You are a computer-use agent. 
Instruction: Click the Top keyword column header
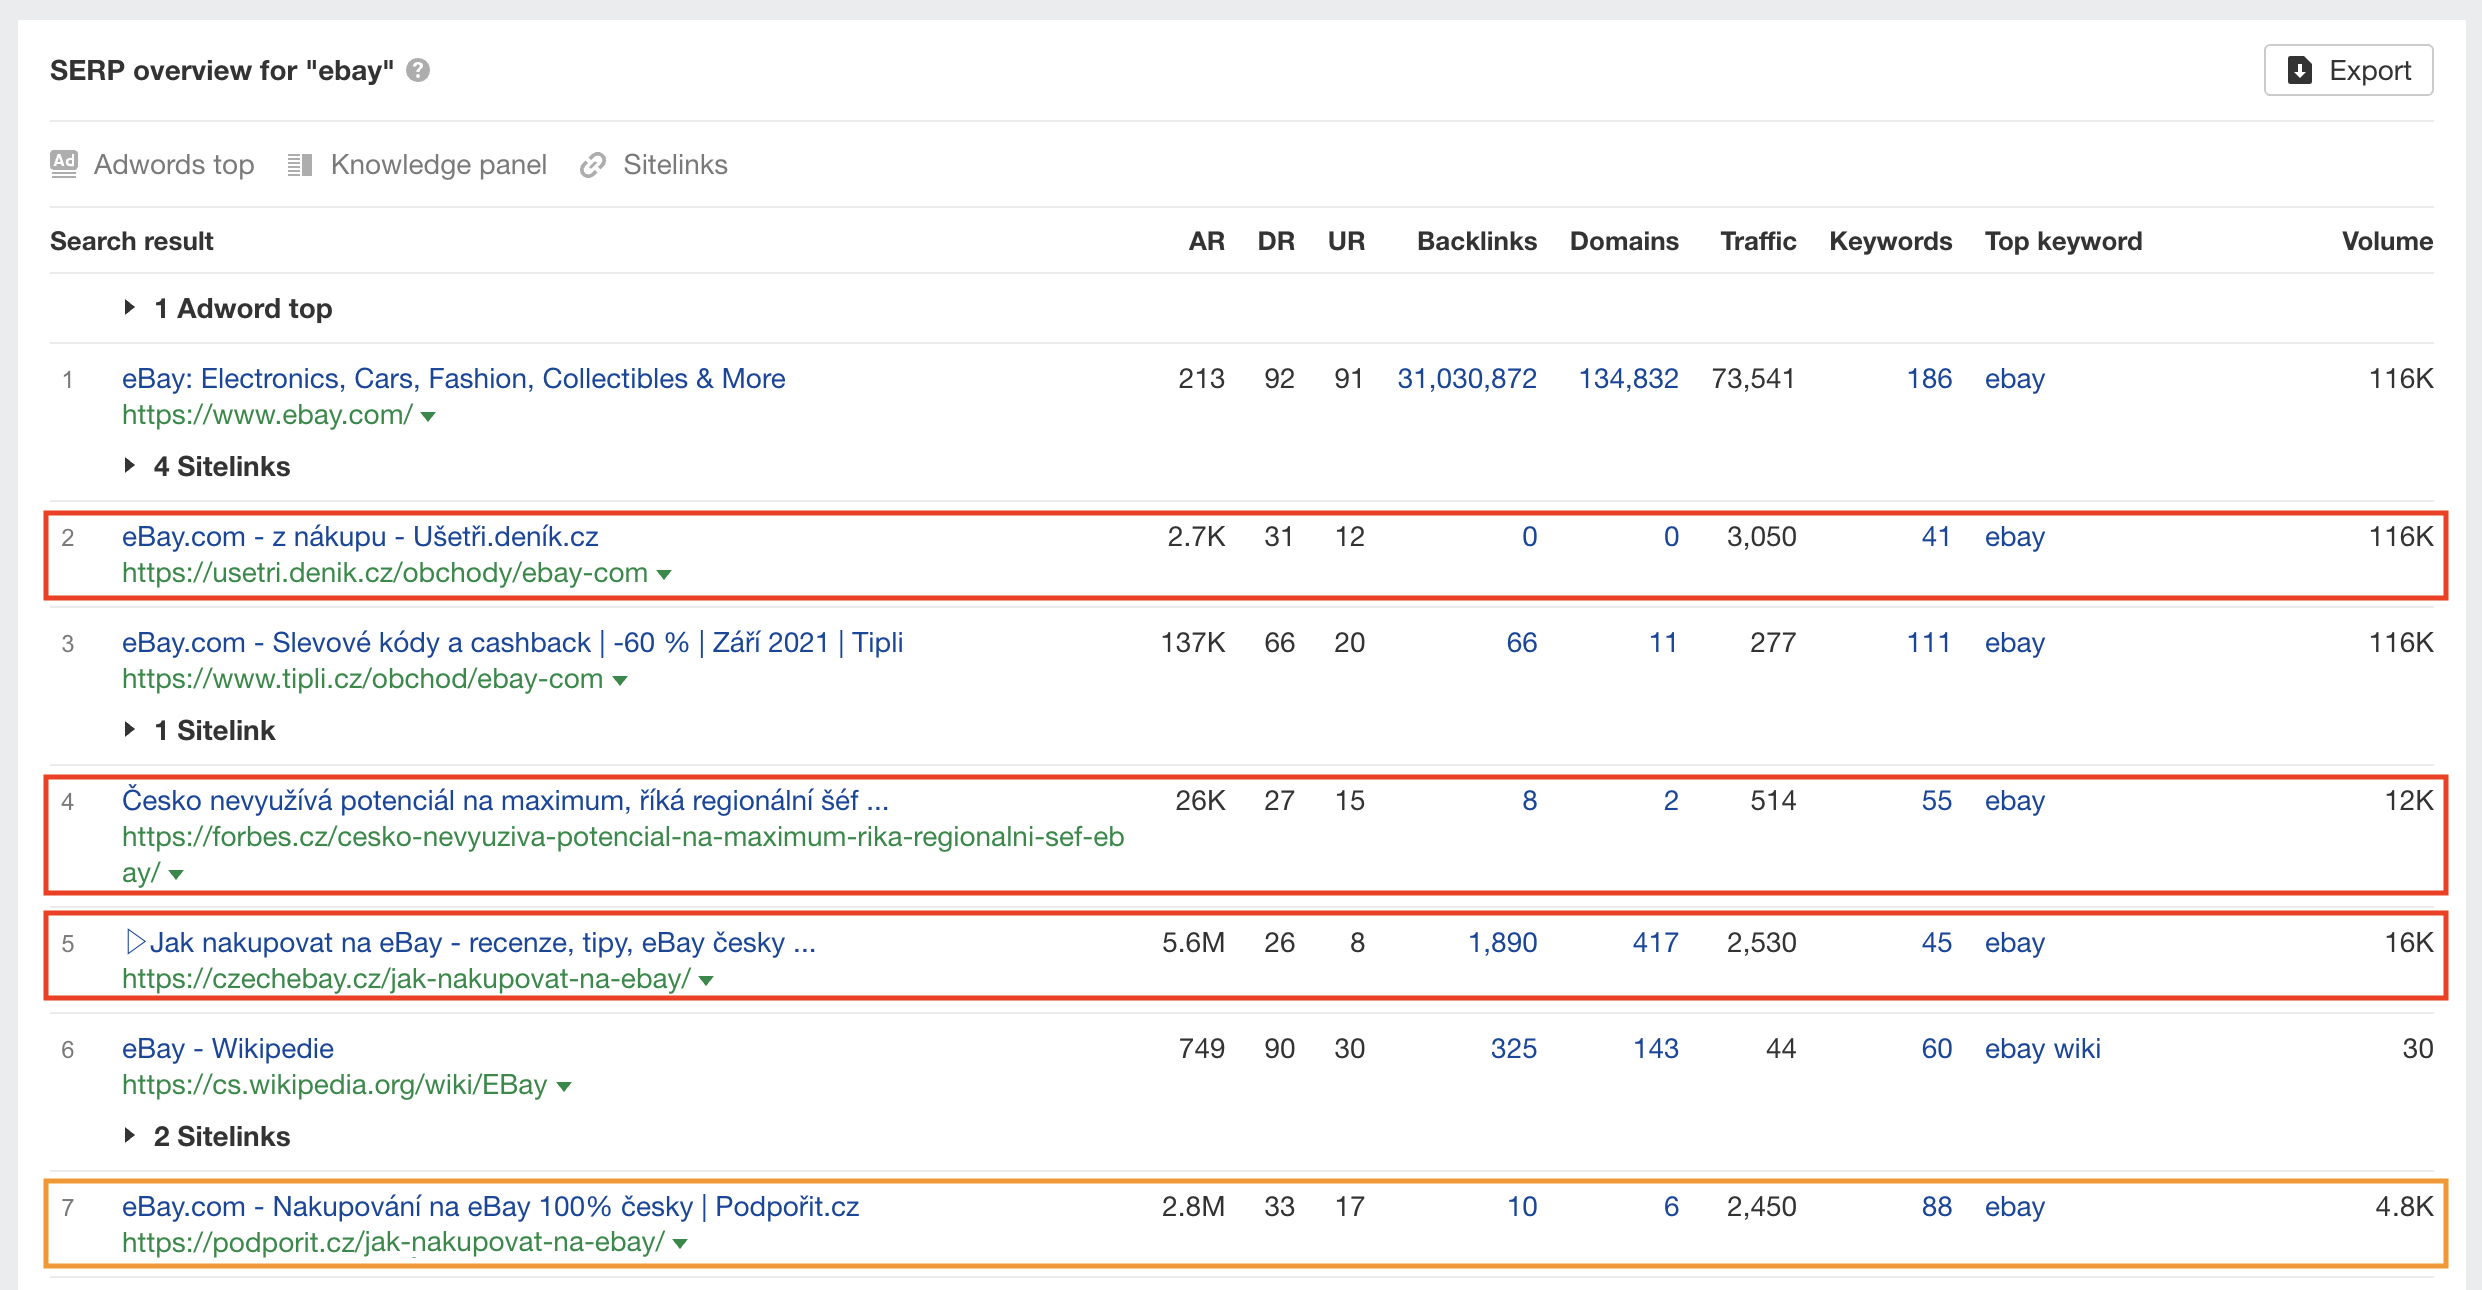click(x=2064, y=241)
